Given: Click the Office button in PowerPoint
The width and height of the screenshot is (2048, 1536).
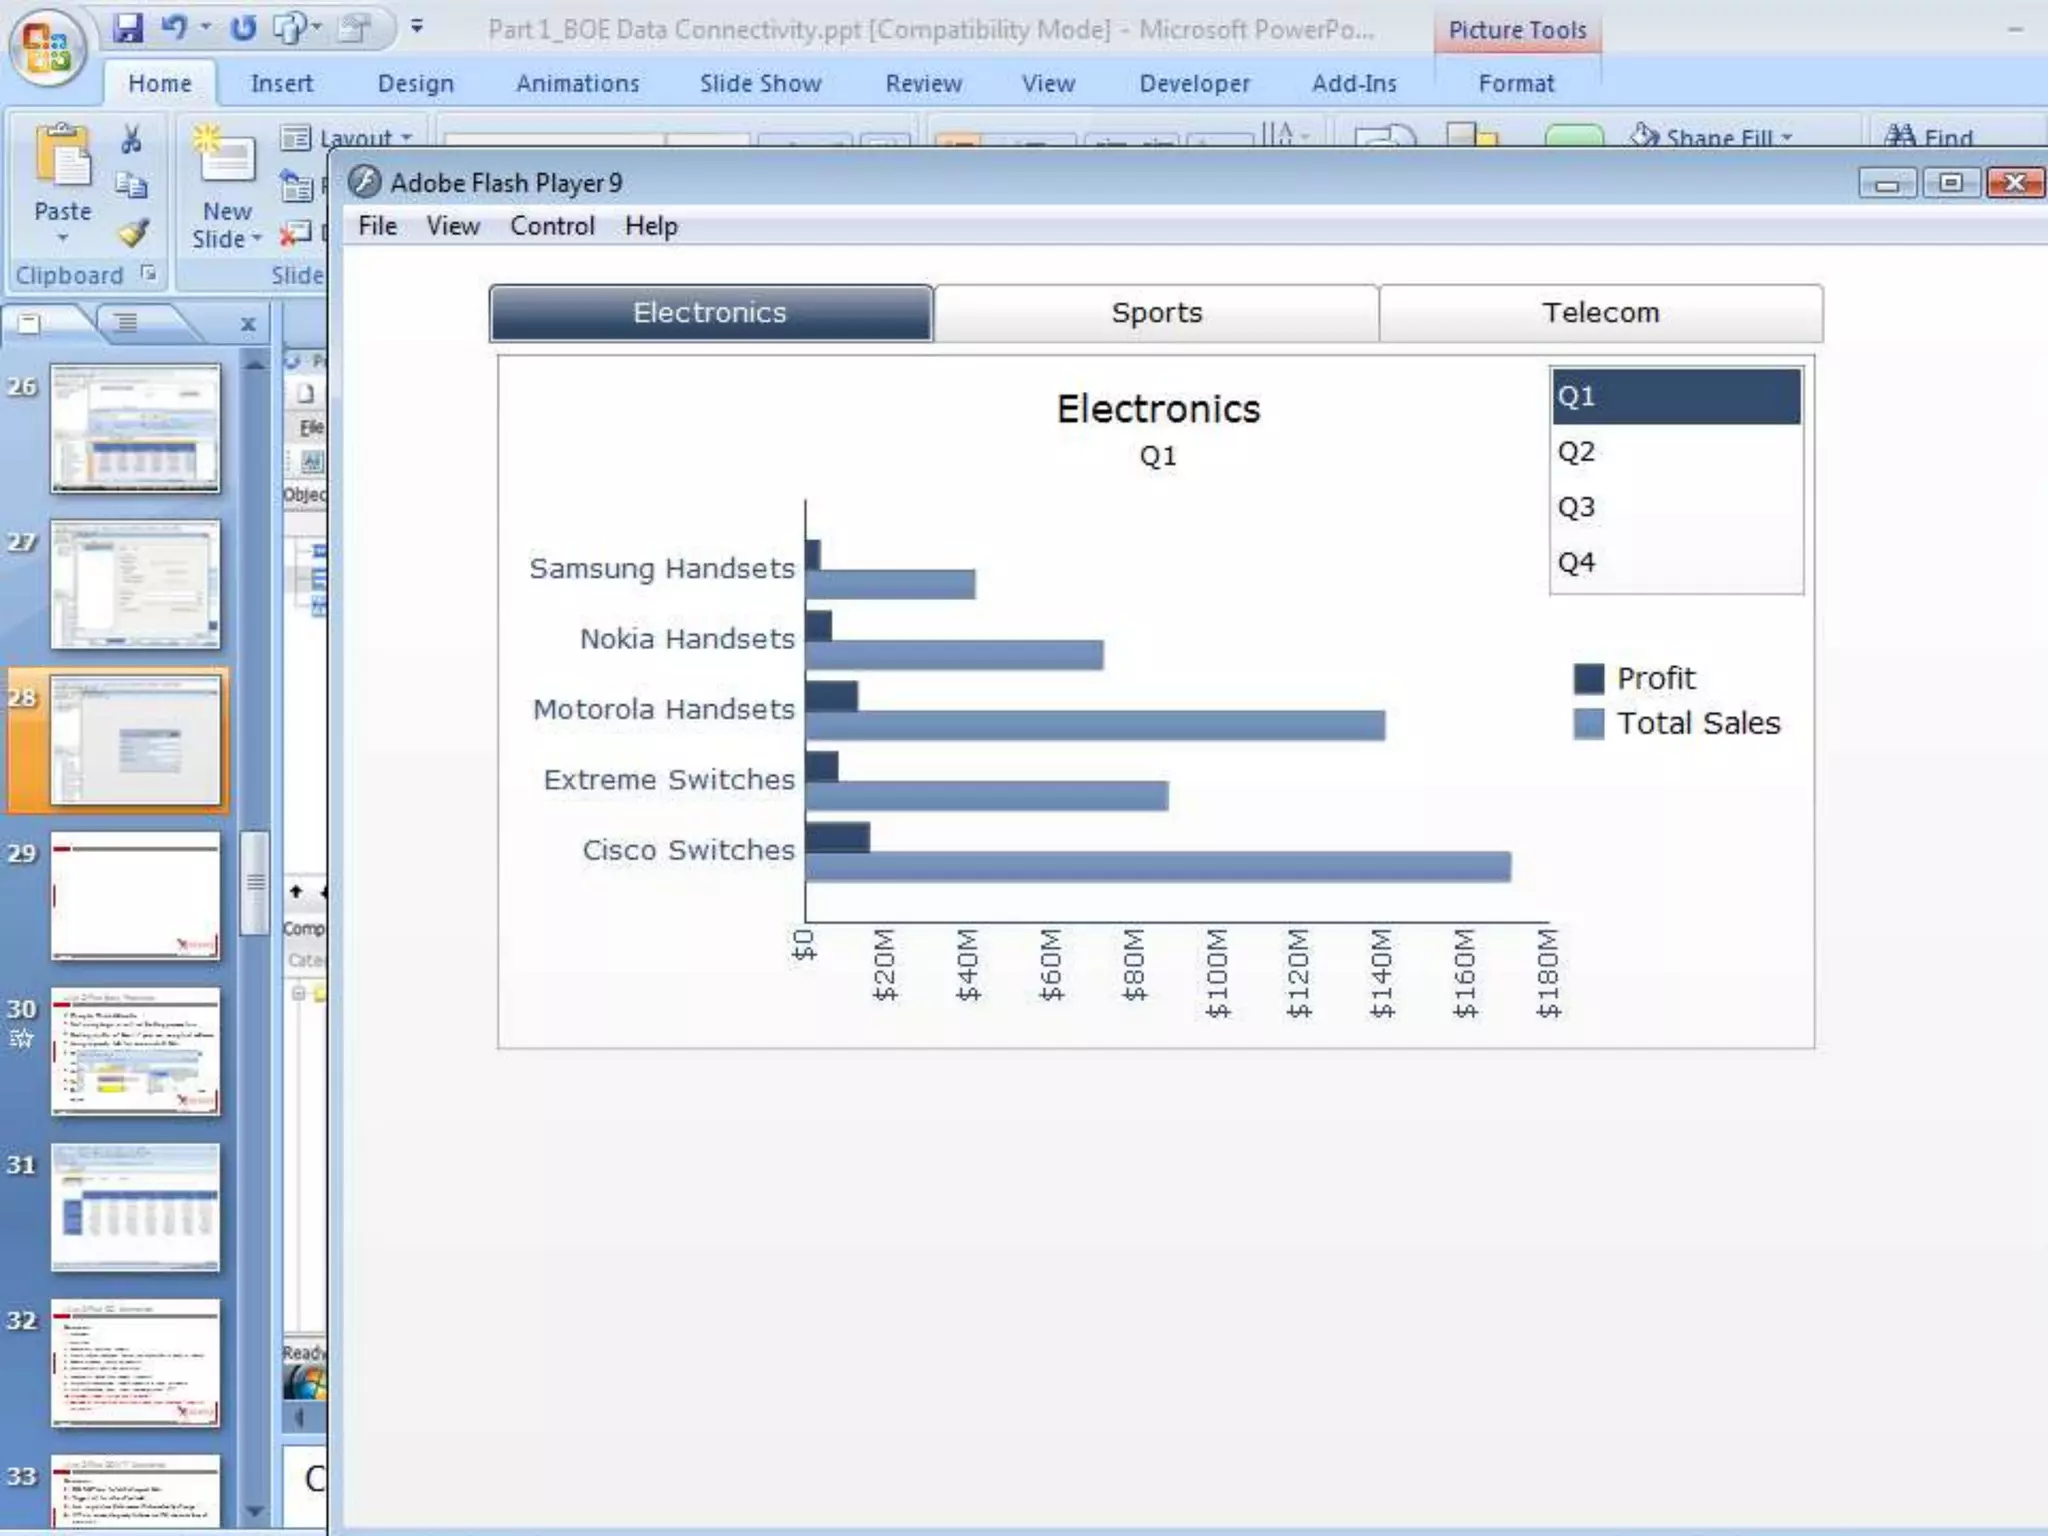Looking at the screenshot, I should (47, 47).
